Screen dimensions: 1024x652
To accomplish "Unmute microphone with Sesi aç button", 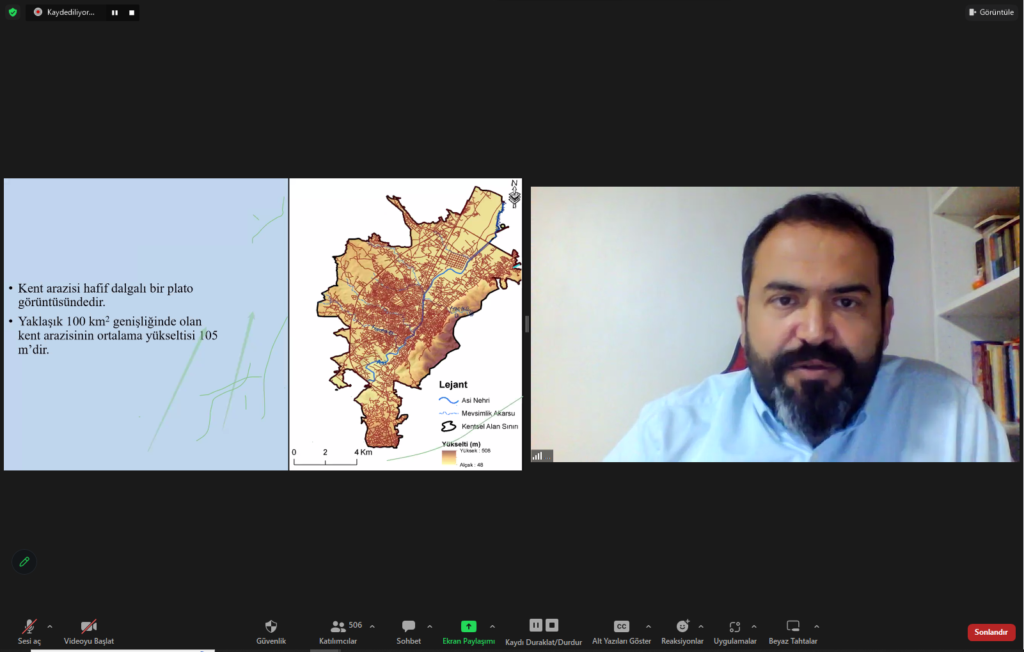I will coord(29,627).
